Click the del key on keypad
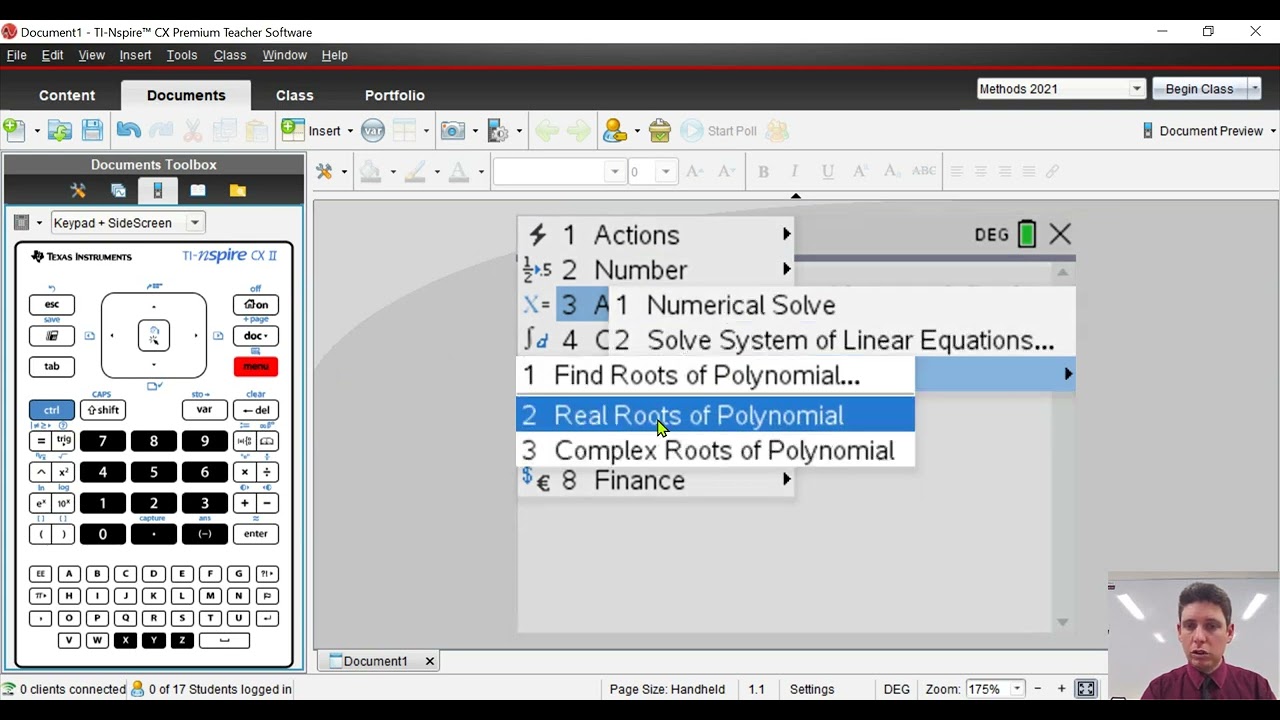The width and height of the screenshot is (1280, 720). coord(256,410)
